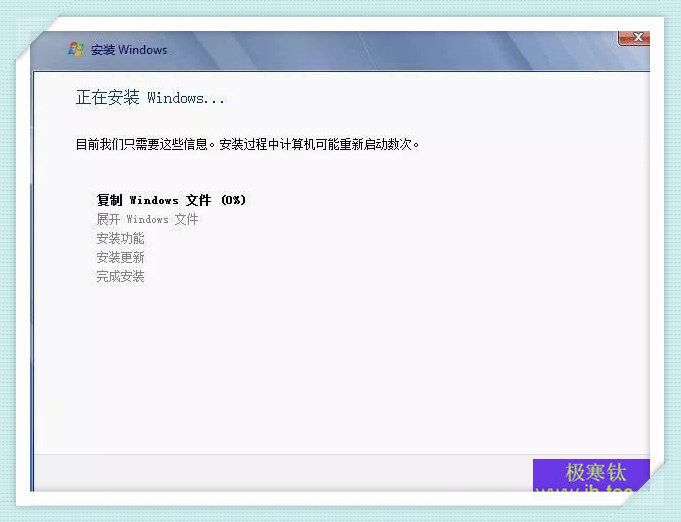This screenshot has width=681, height=522.
Task: Click the Windows flag icon in title bar
Action: click(x=76, y=50)
